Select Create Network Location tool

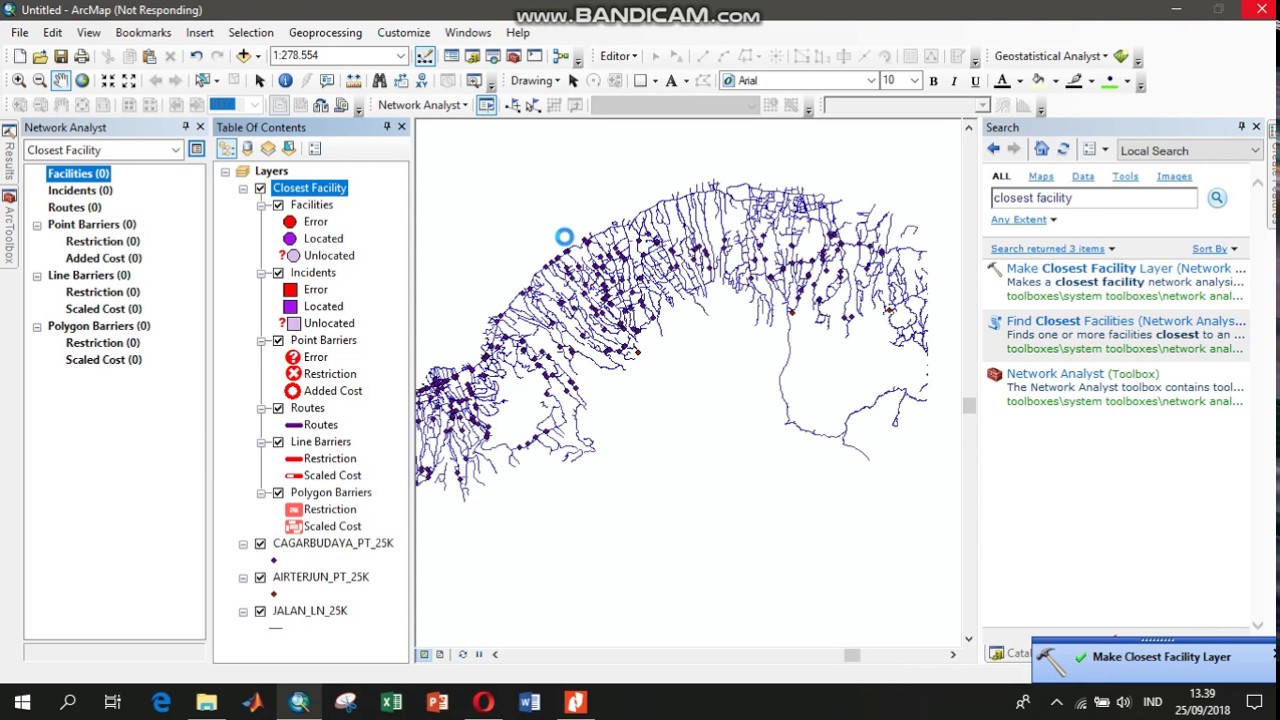point(513,105)
